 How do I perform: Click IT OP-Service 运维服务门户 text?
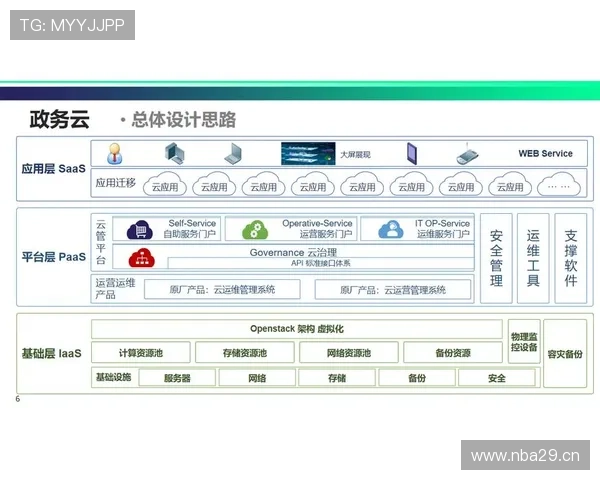pos(443,229)
